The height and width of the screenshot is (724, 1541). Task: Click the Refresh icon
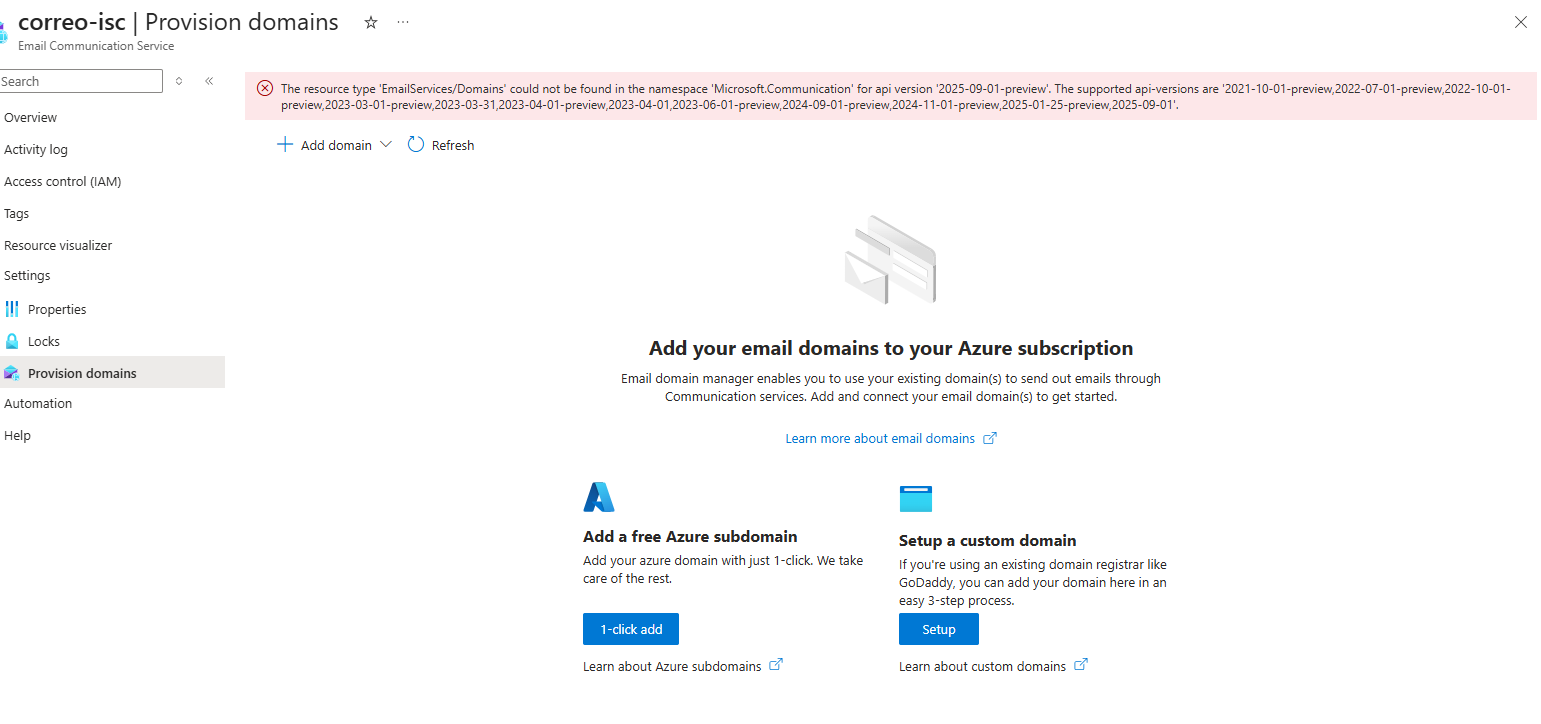click(x=416, y=145)
